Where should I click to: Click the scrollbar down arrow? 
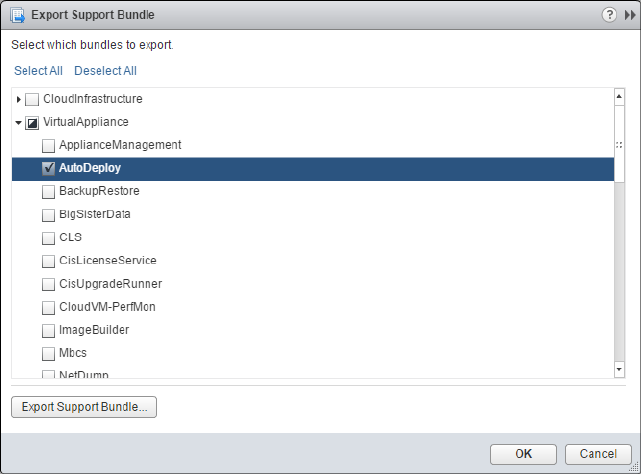[x=619, y=370]
